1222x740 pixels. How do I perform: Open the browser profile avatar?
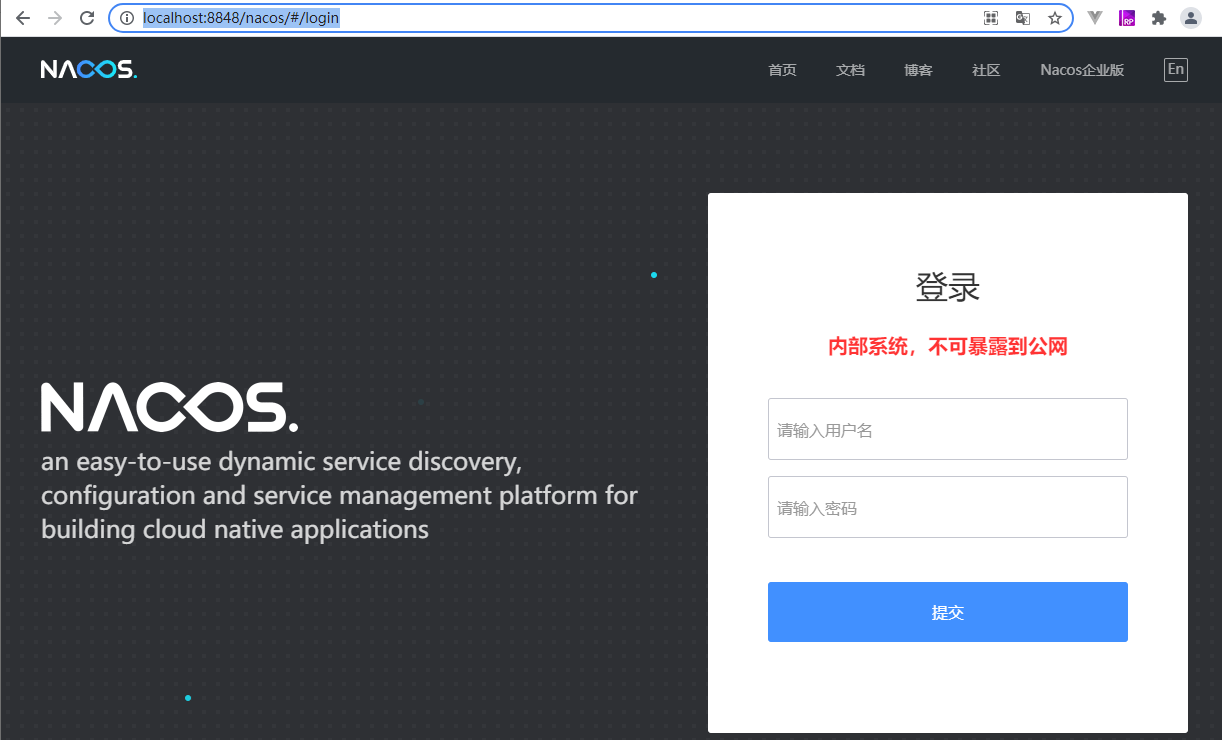tap(1191, 18)
